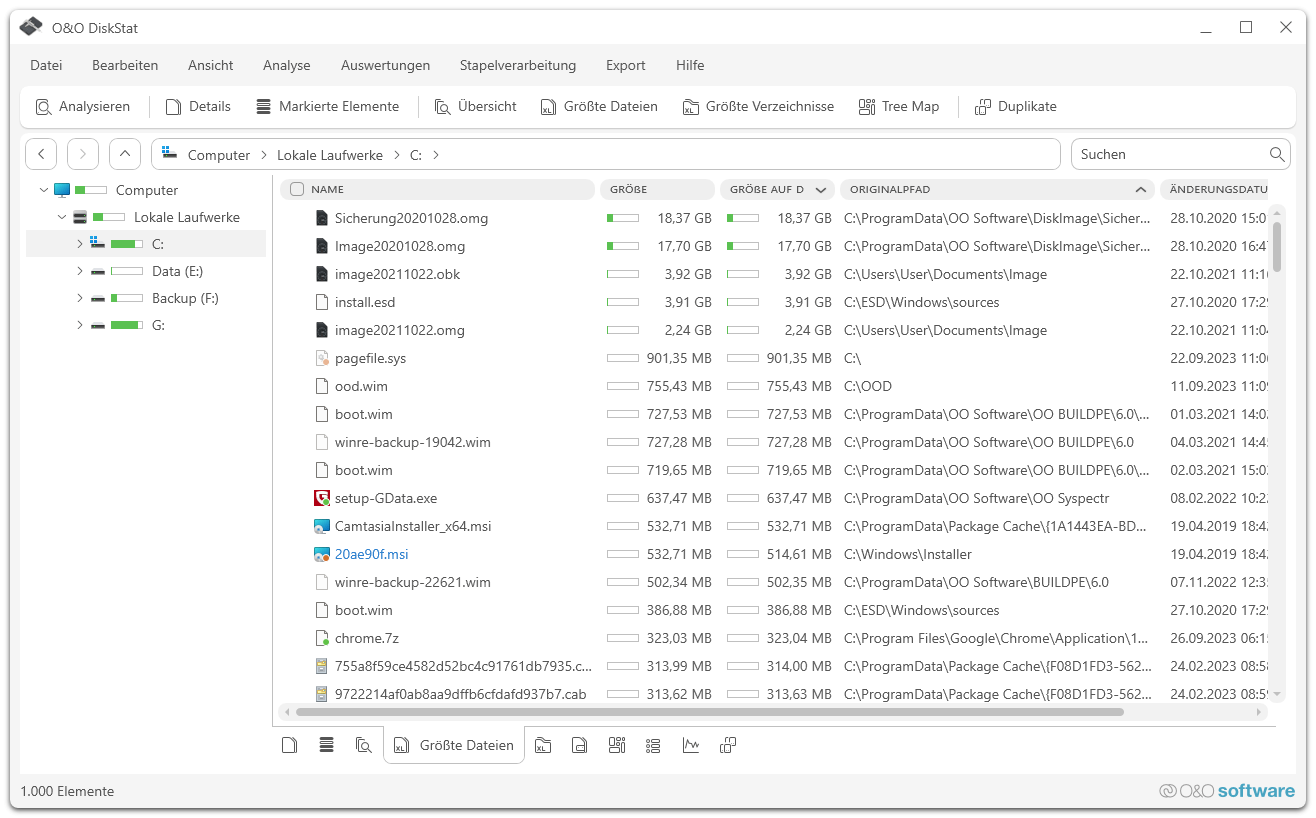This screenshot has width=1316, height=818.
Task: Expand the Backup (F:) drive node
Action: click(80, 298)
